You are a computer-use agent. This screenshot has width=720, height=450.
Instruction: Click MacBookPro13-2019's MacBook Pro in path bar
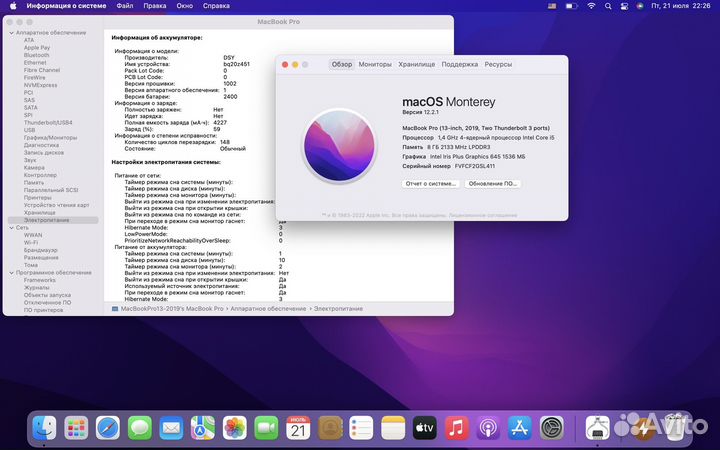(172, 309)
